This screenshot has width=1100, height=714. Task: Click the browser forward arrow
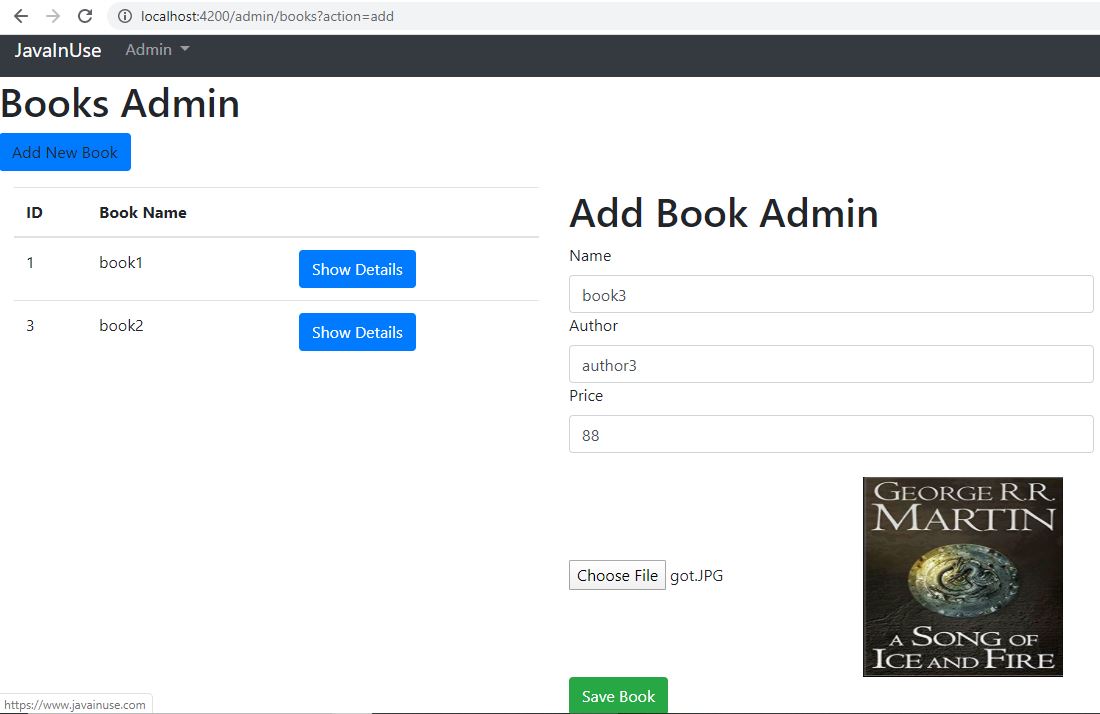pos(53,15)
